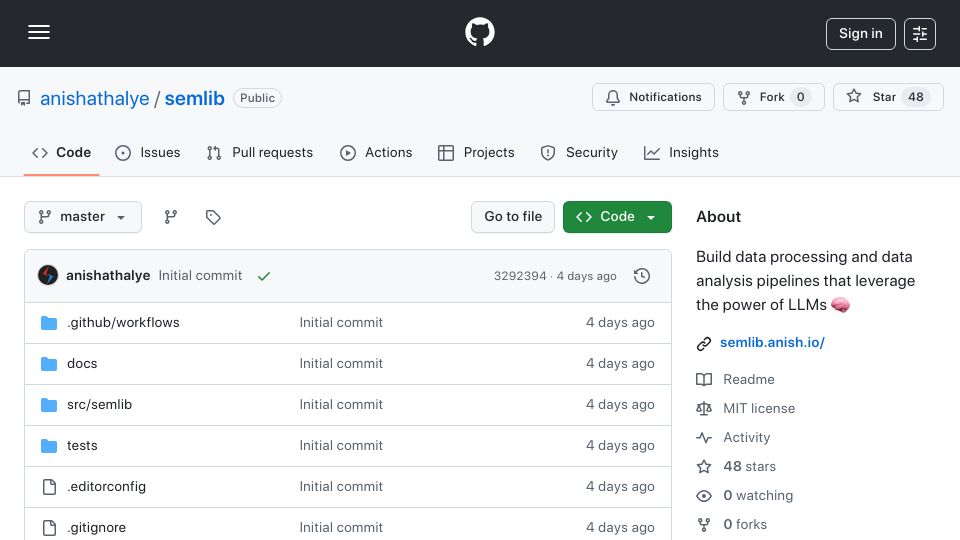Open the Projects tab
Screen dimensions: 960x540
click(476, 152)
